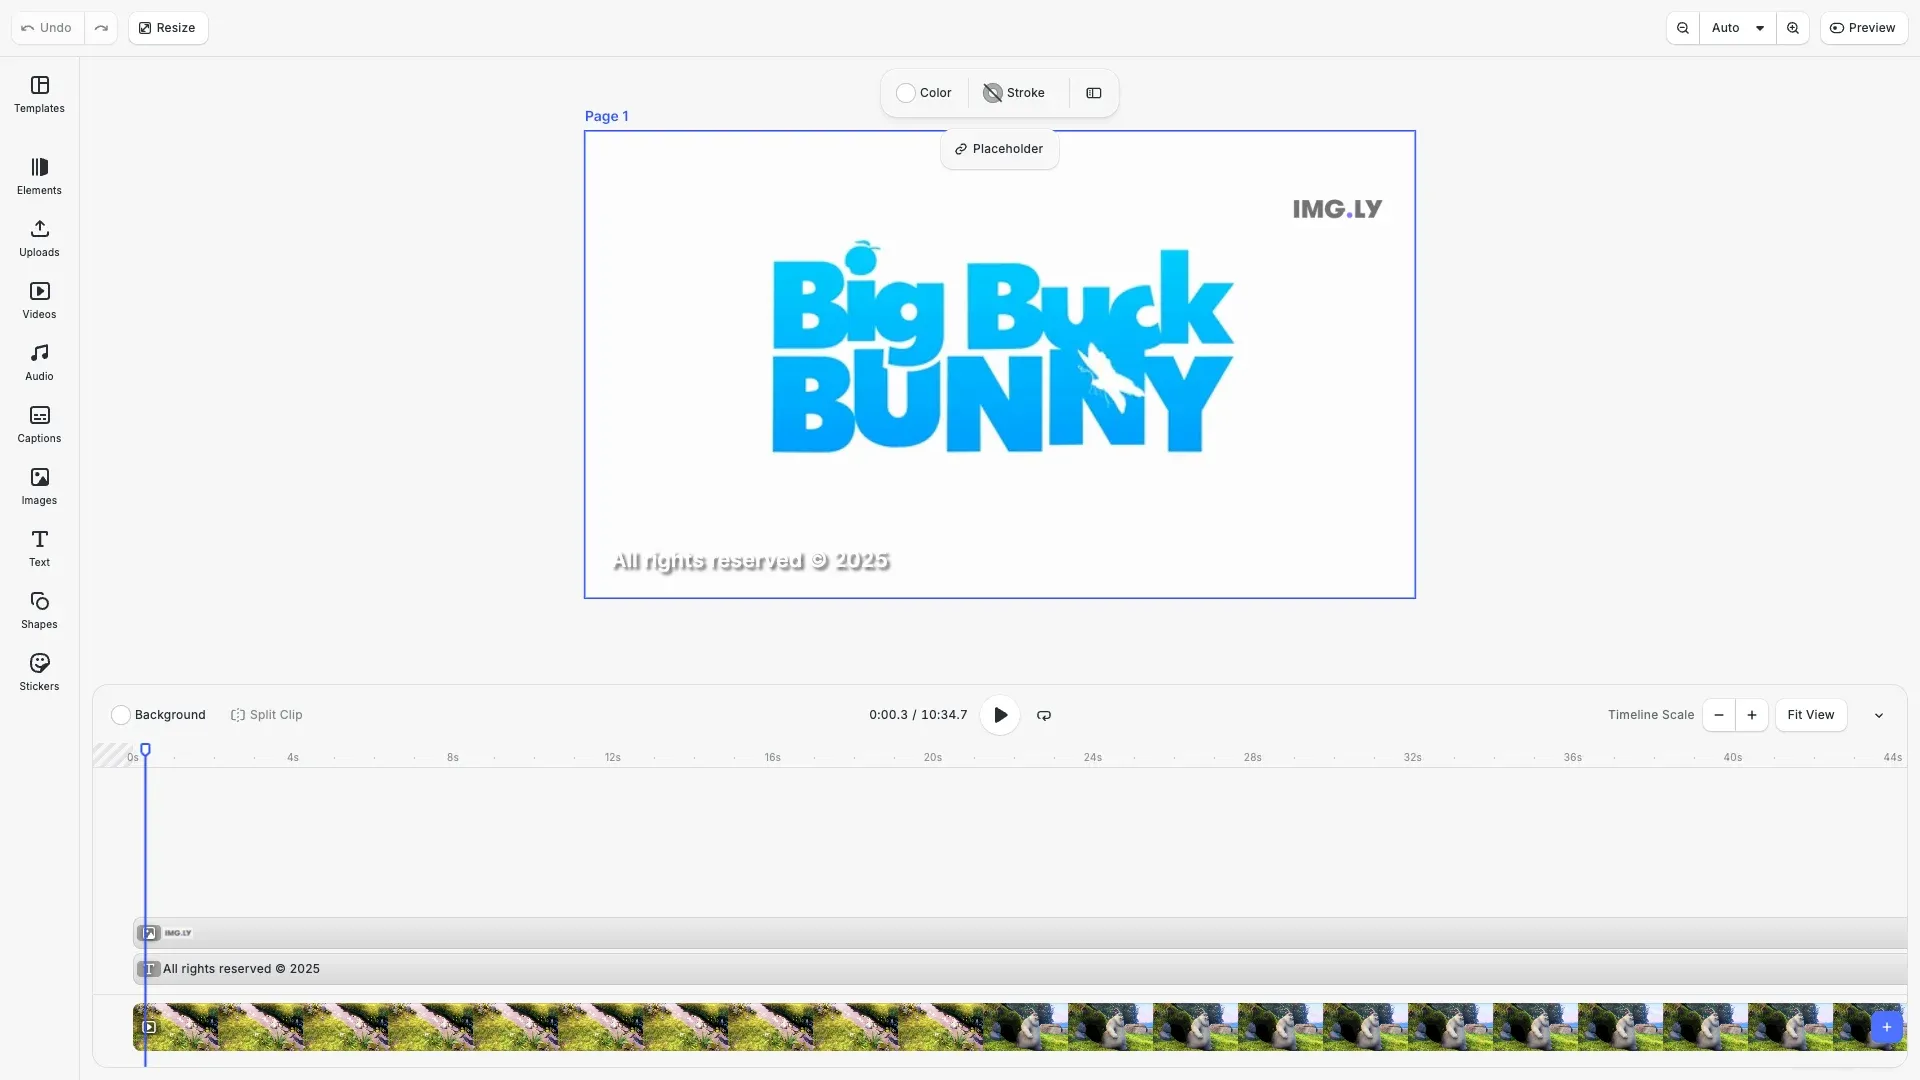
Task: Select the Elements sidebar icon
Action: [x=39, y=176]
